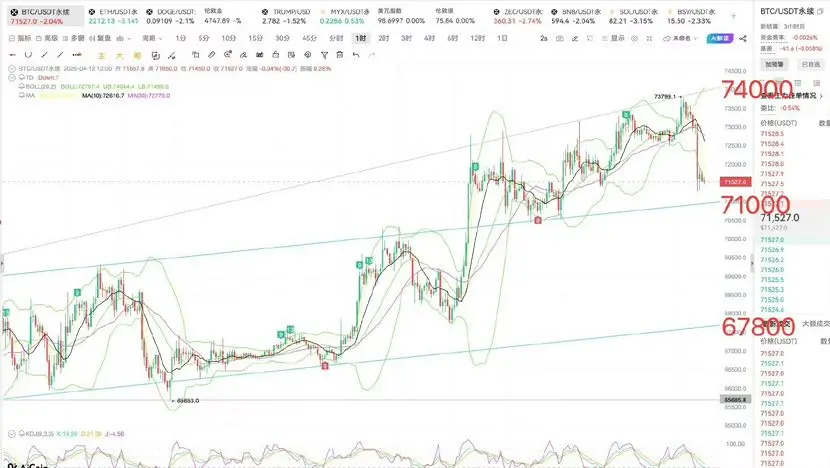Open the 伦敦金 4747.89 tab
This screenshot has height=468, width=830.
(222, 16)
